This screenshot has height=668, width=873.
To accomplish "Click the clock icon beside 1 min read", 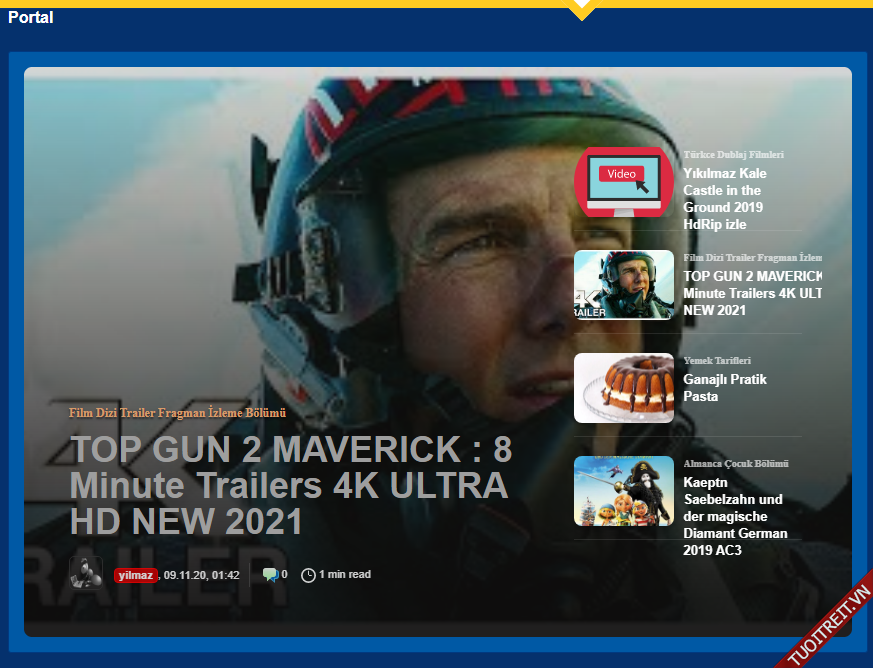I will tap(308, 575).
